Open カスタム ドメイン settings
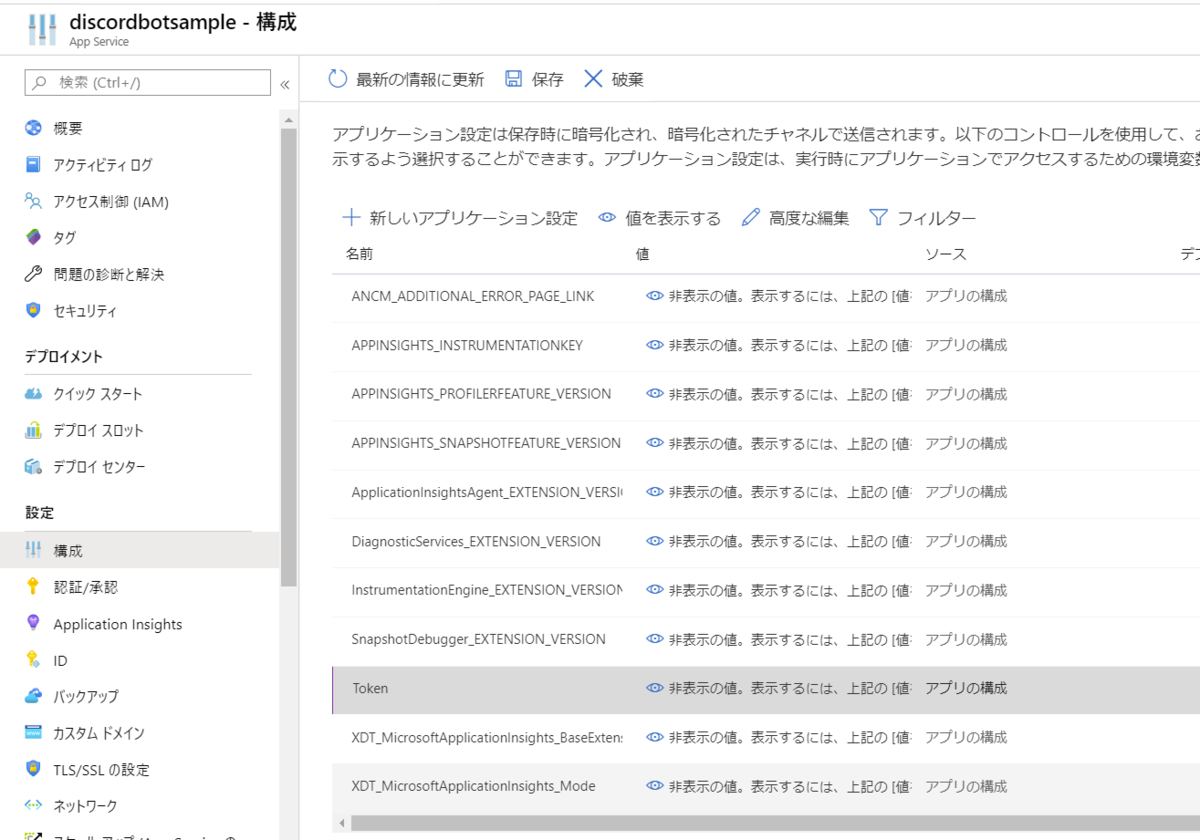Image resolution: width=1200 pixels, height=840 pixels. click(99, 733)
